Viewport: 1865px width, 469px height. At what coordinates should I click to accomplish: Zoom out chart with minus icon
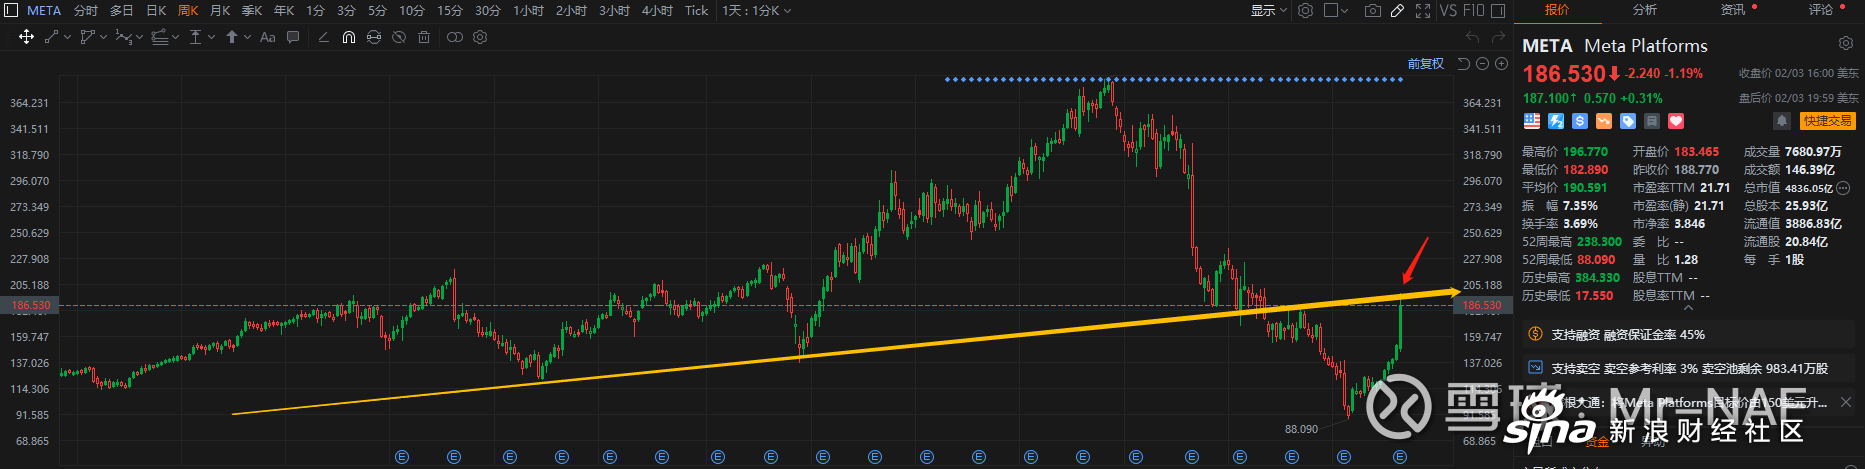[x=1483, y=64]
